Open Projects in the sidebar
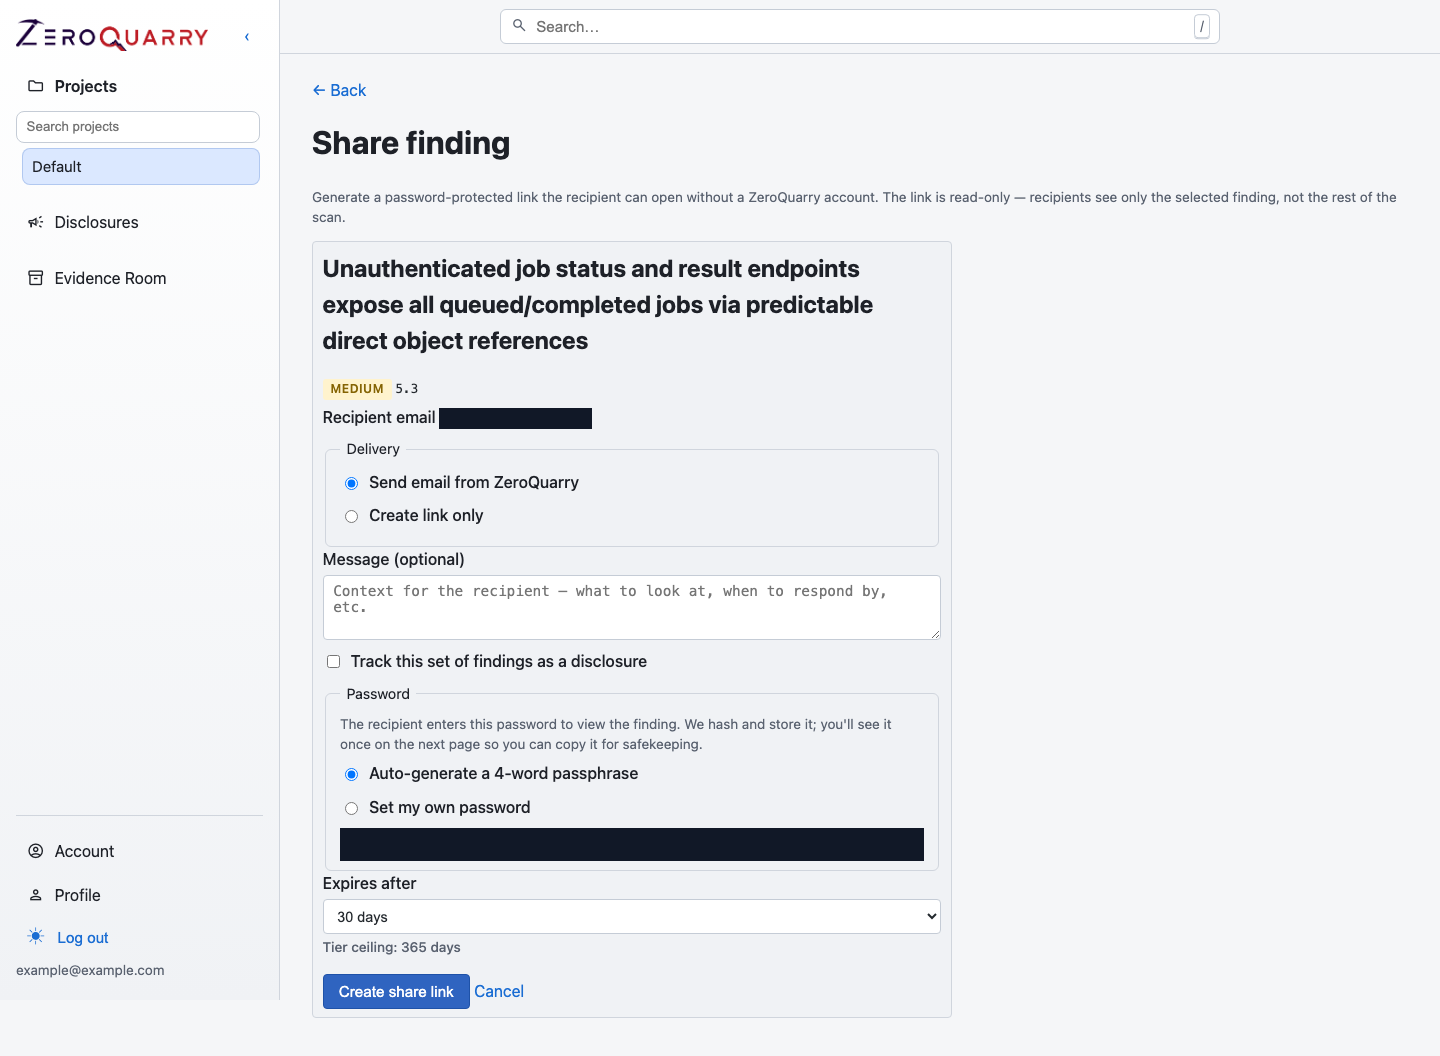The image size is (1440, 1056). (86, 86)
